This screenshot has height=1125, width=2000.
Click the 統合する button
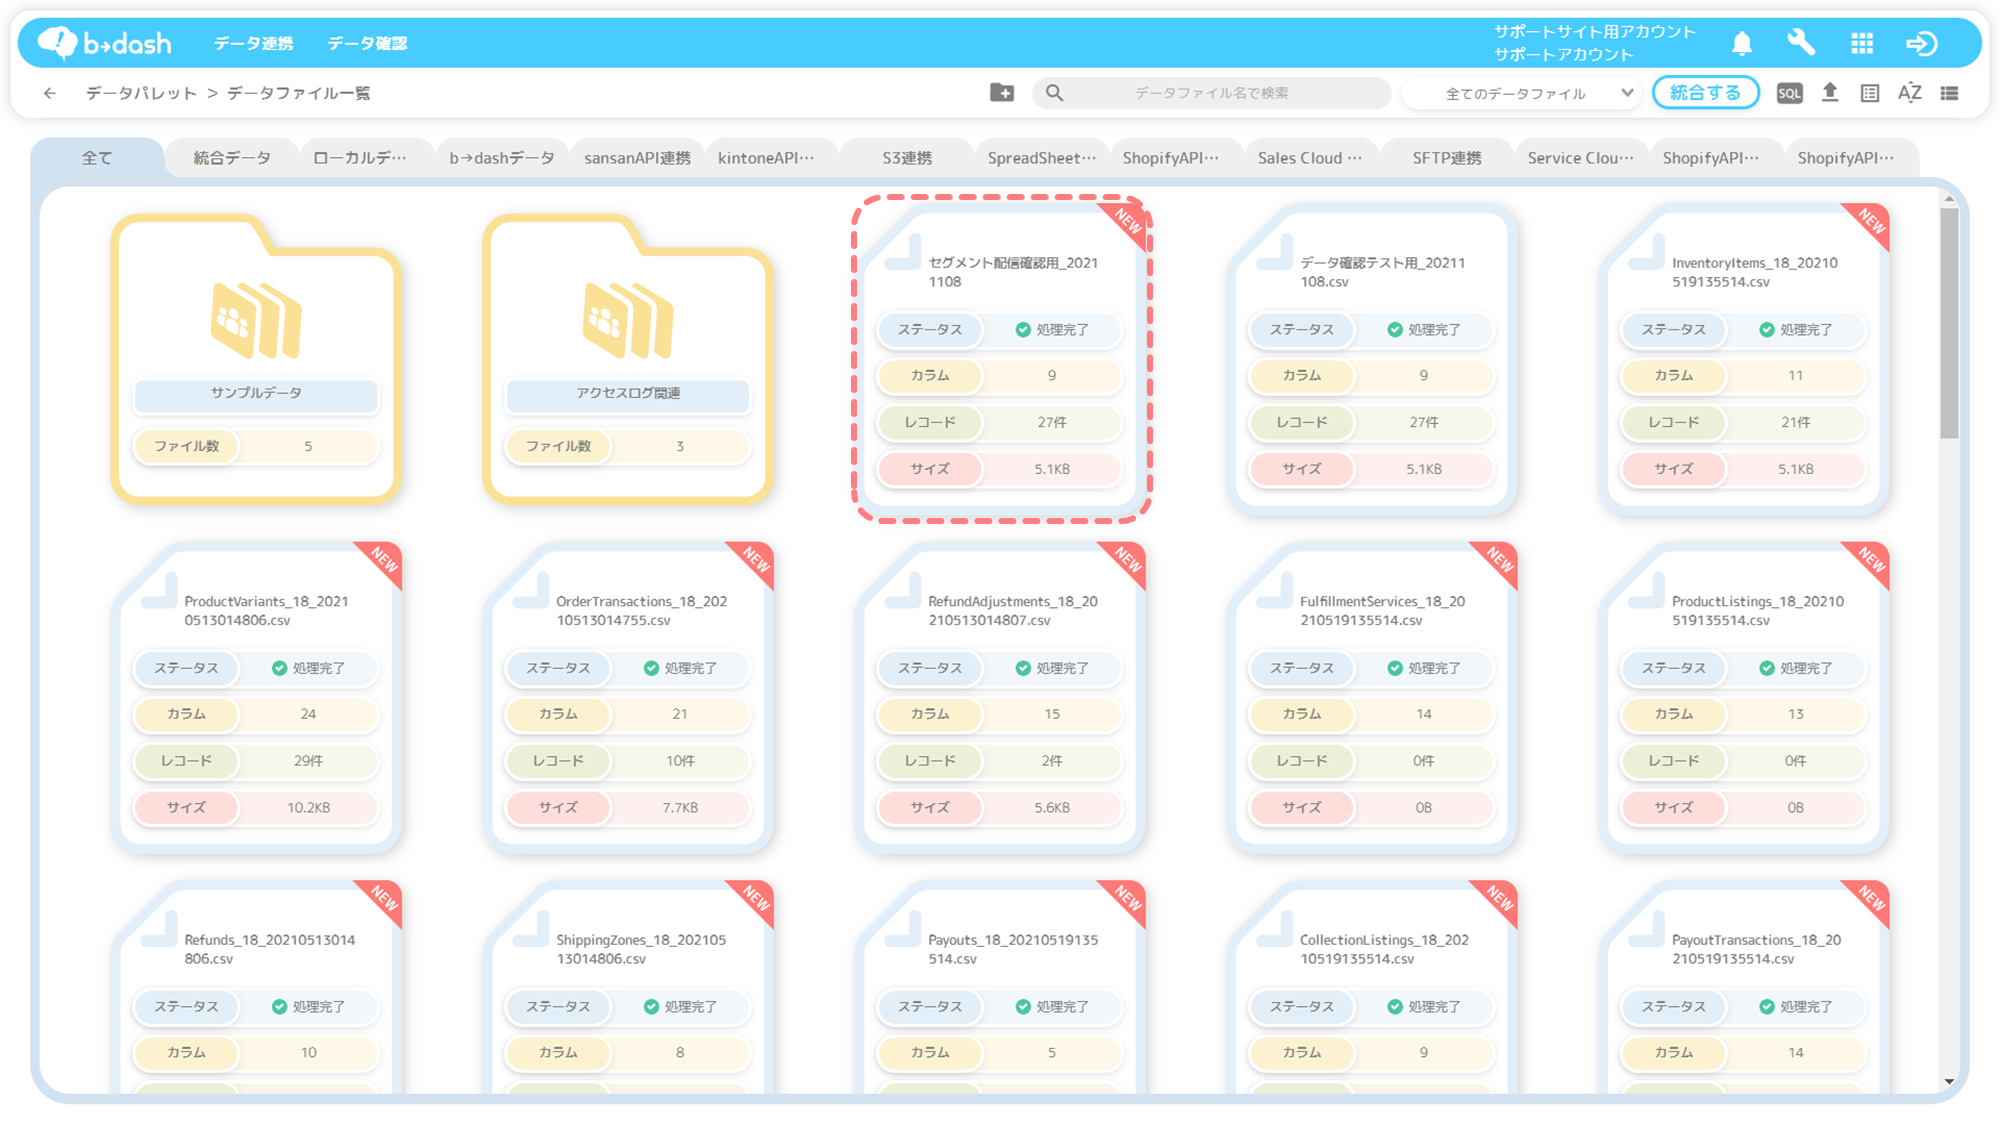[1706, 93]
